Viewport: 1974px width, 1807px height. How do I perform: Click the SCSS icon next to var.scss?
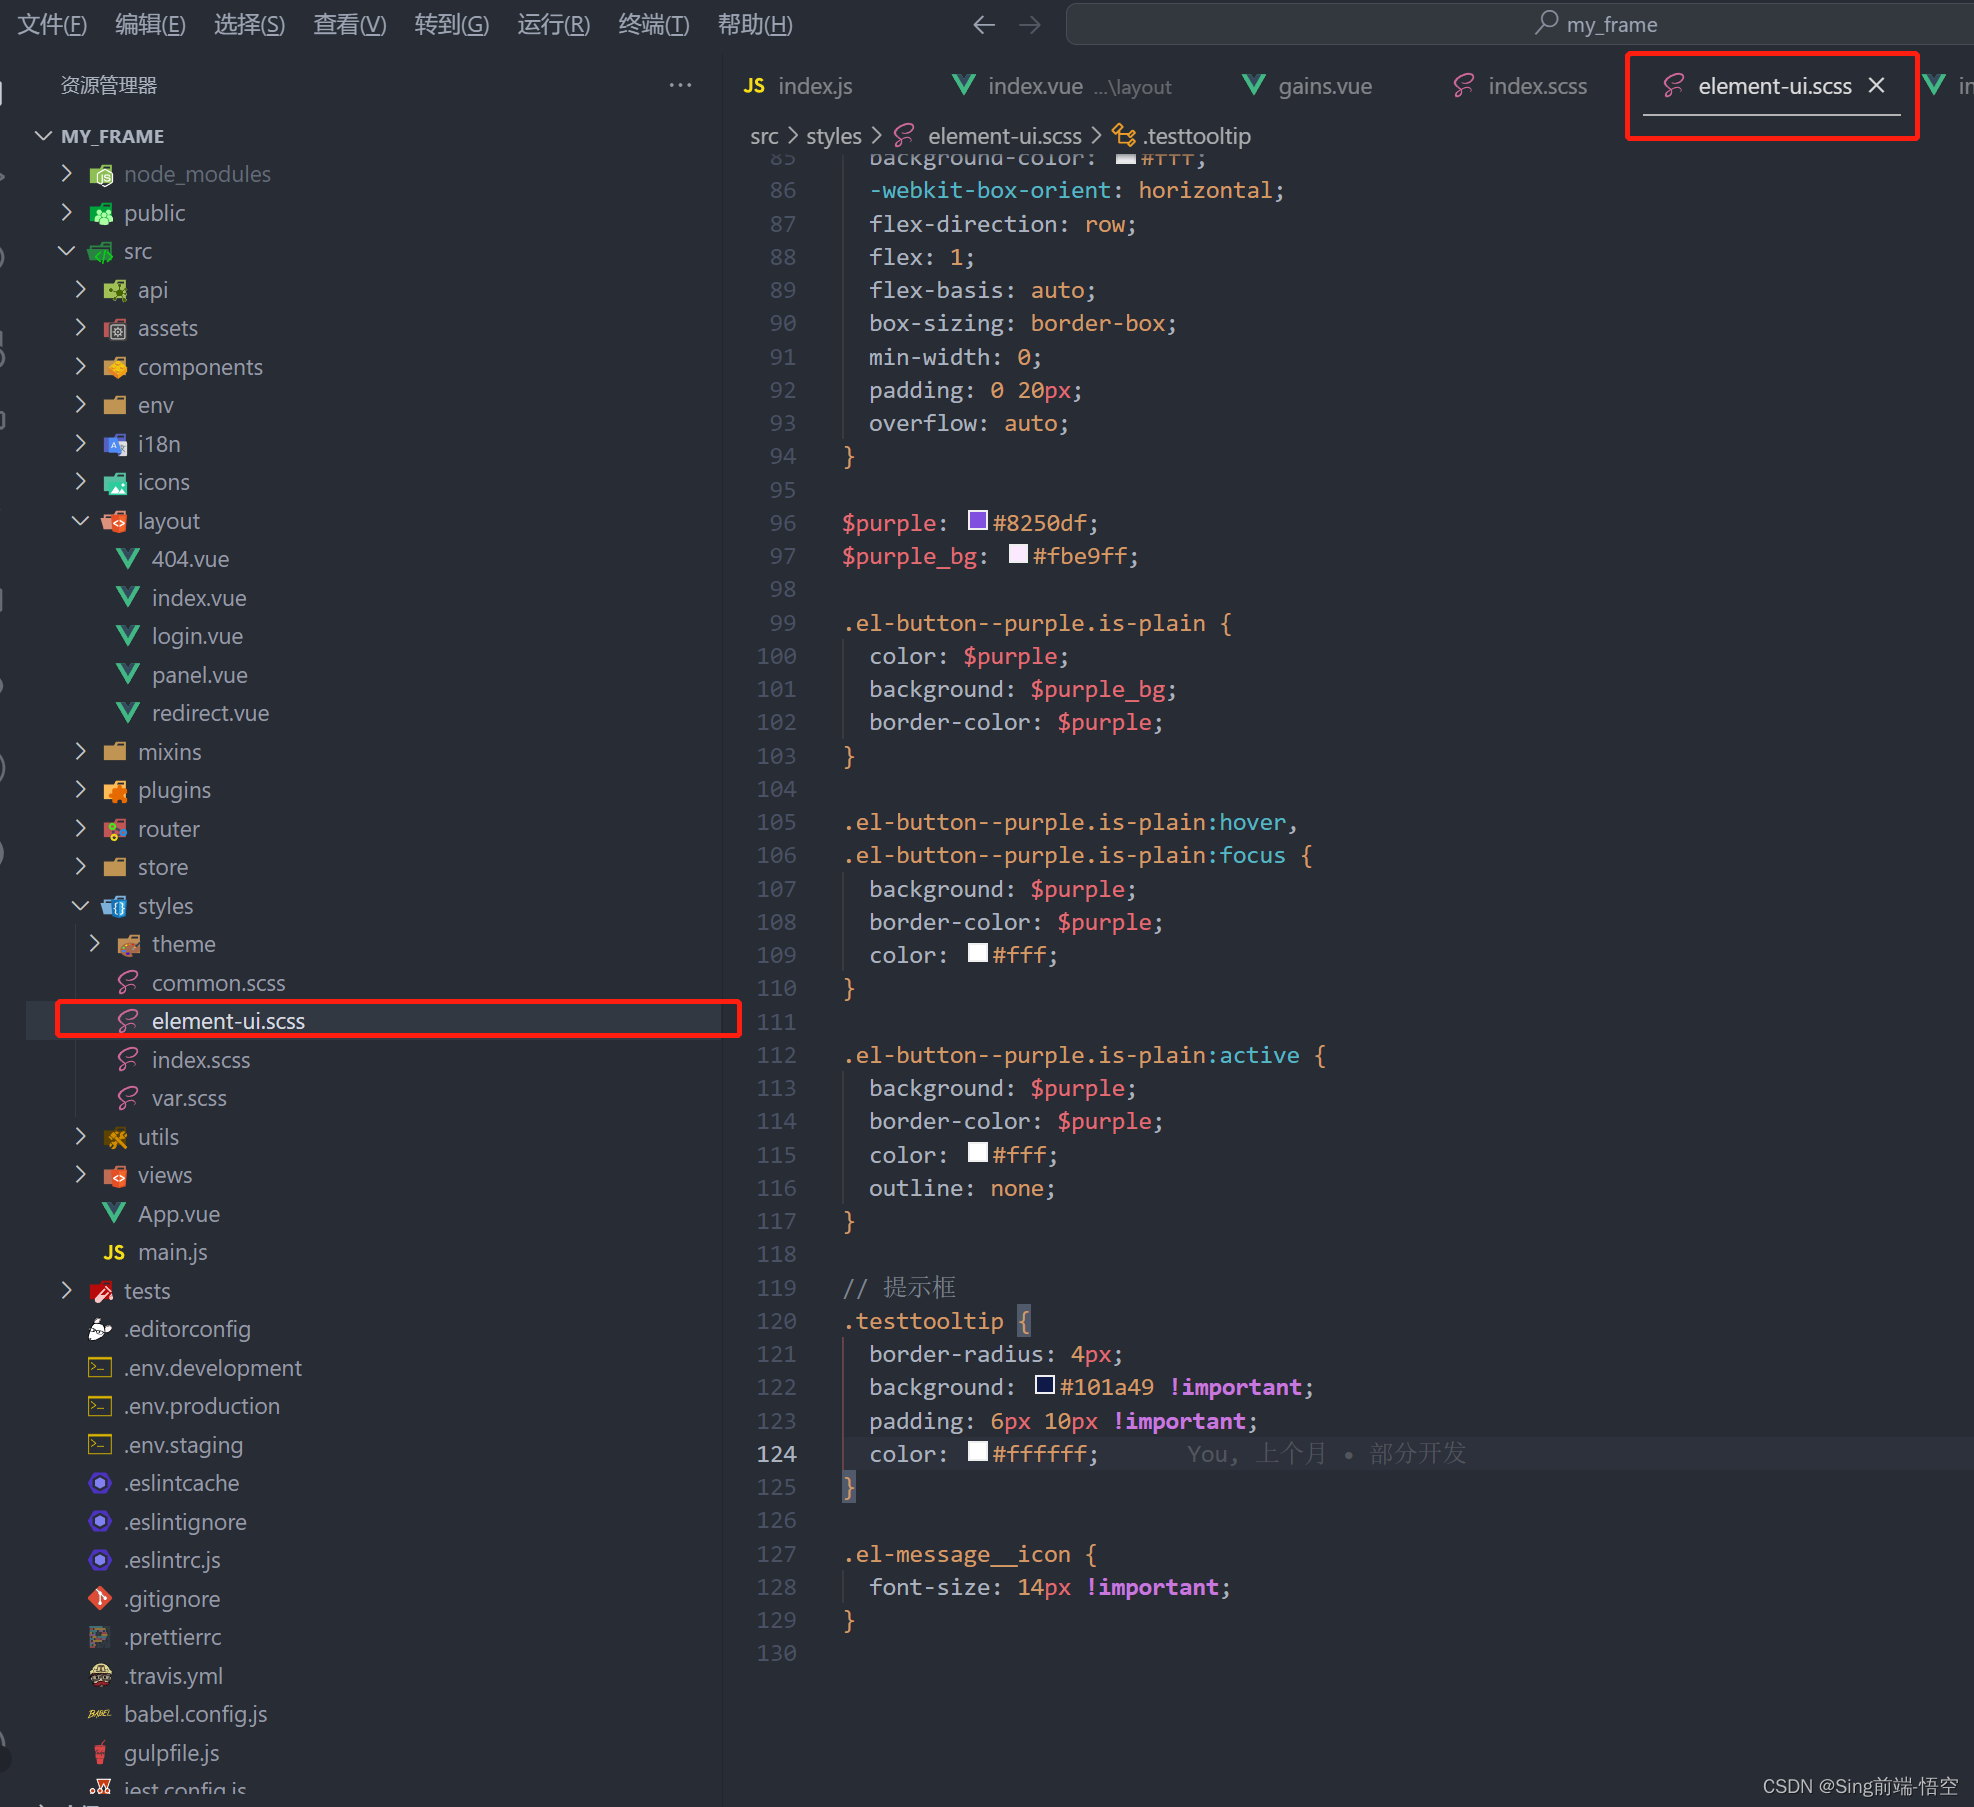click(x=128, y=1097)
